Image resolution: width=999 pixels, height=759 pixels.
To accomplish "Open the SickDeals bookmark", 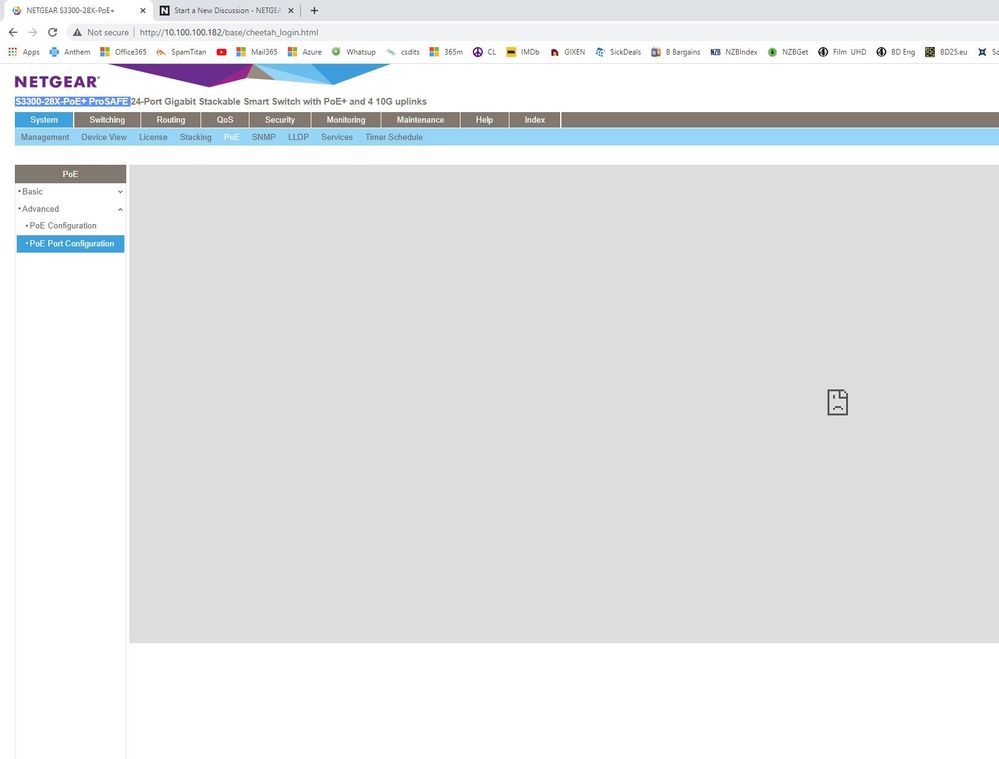I will tap(618, 52).
